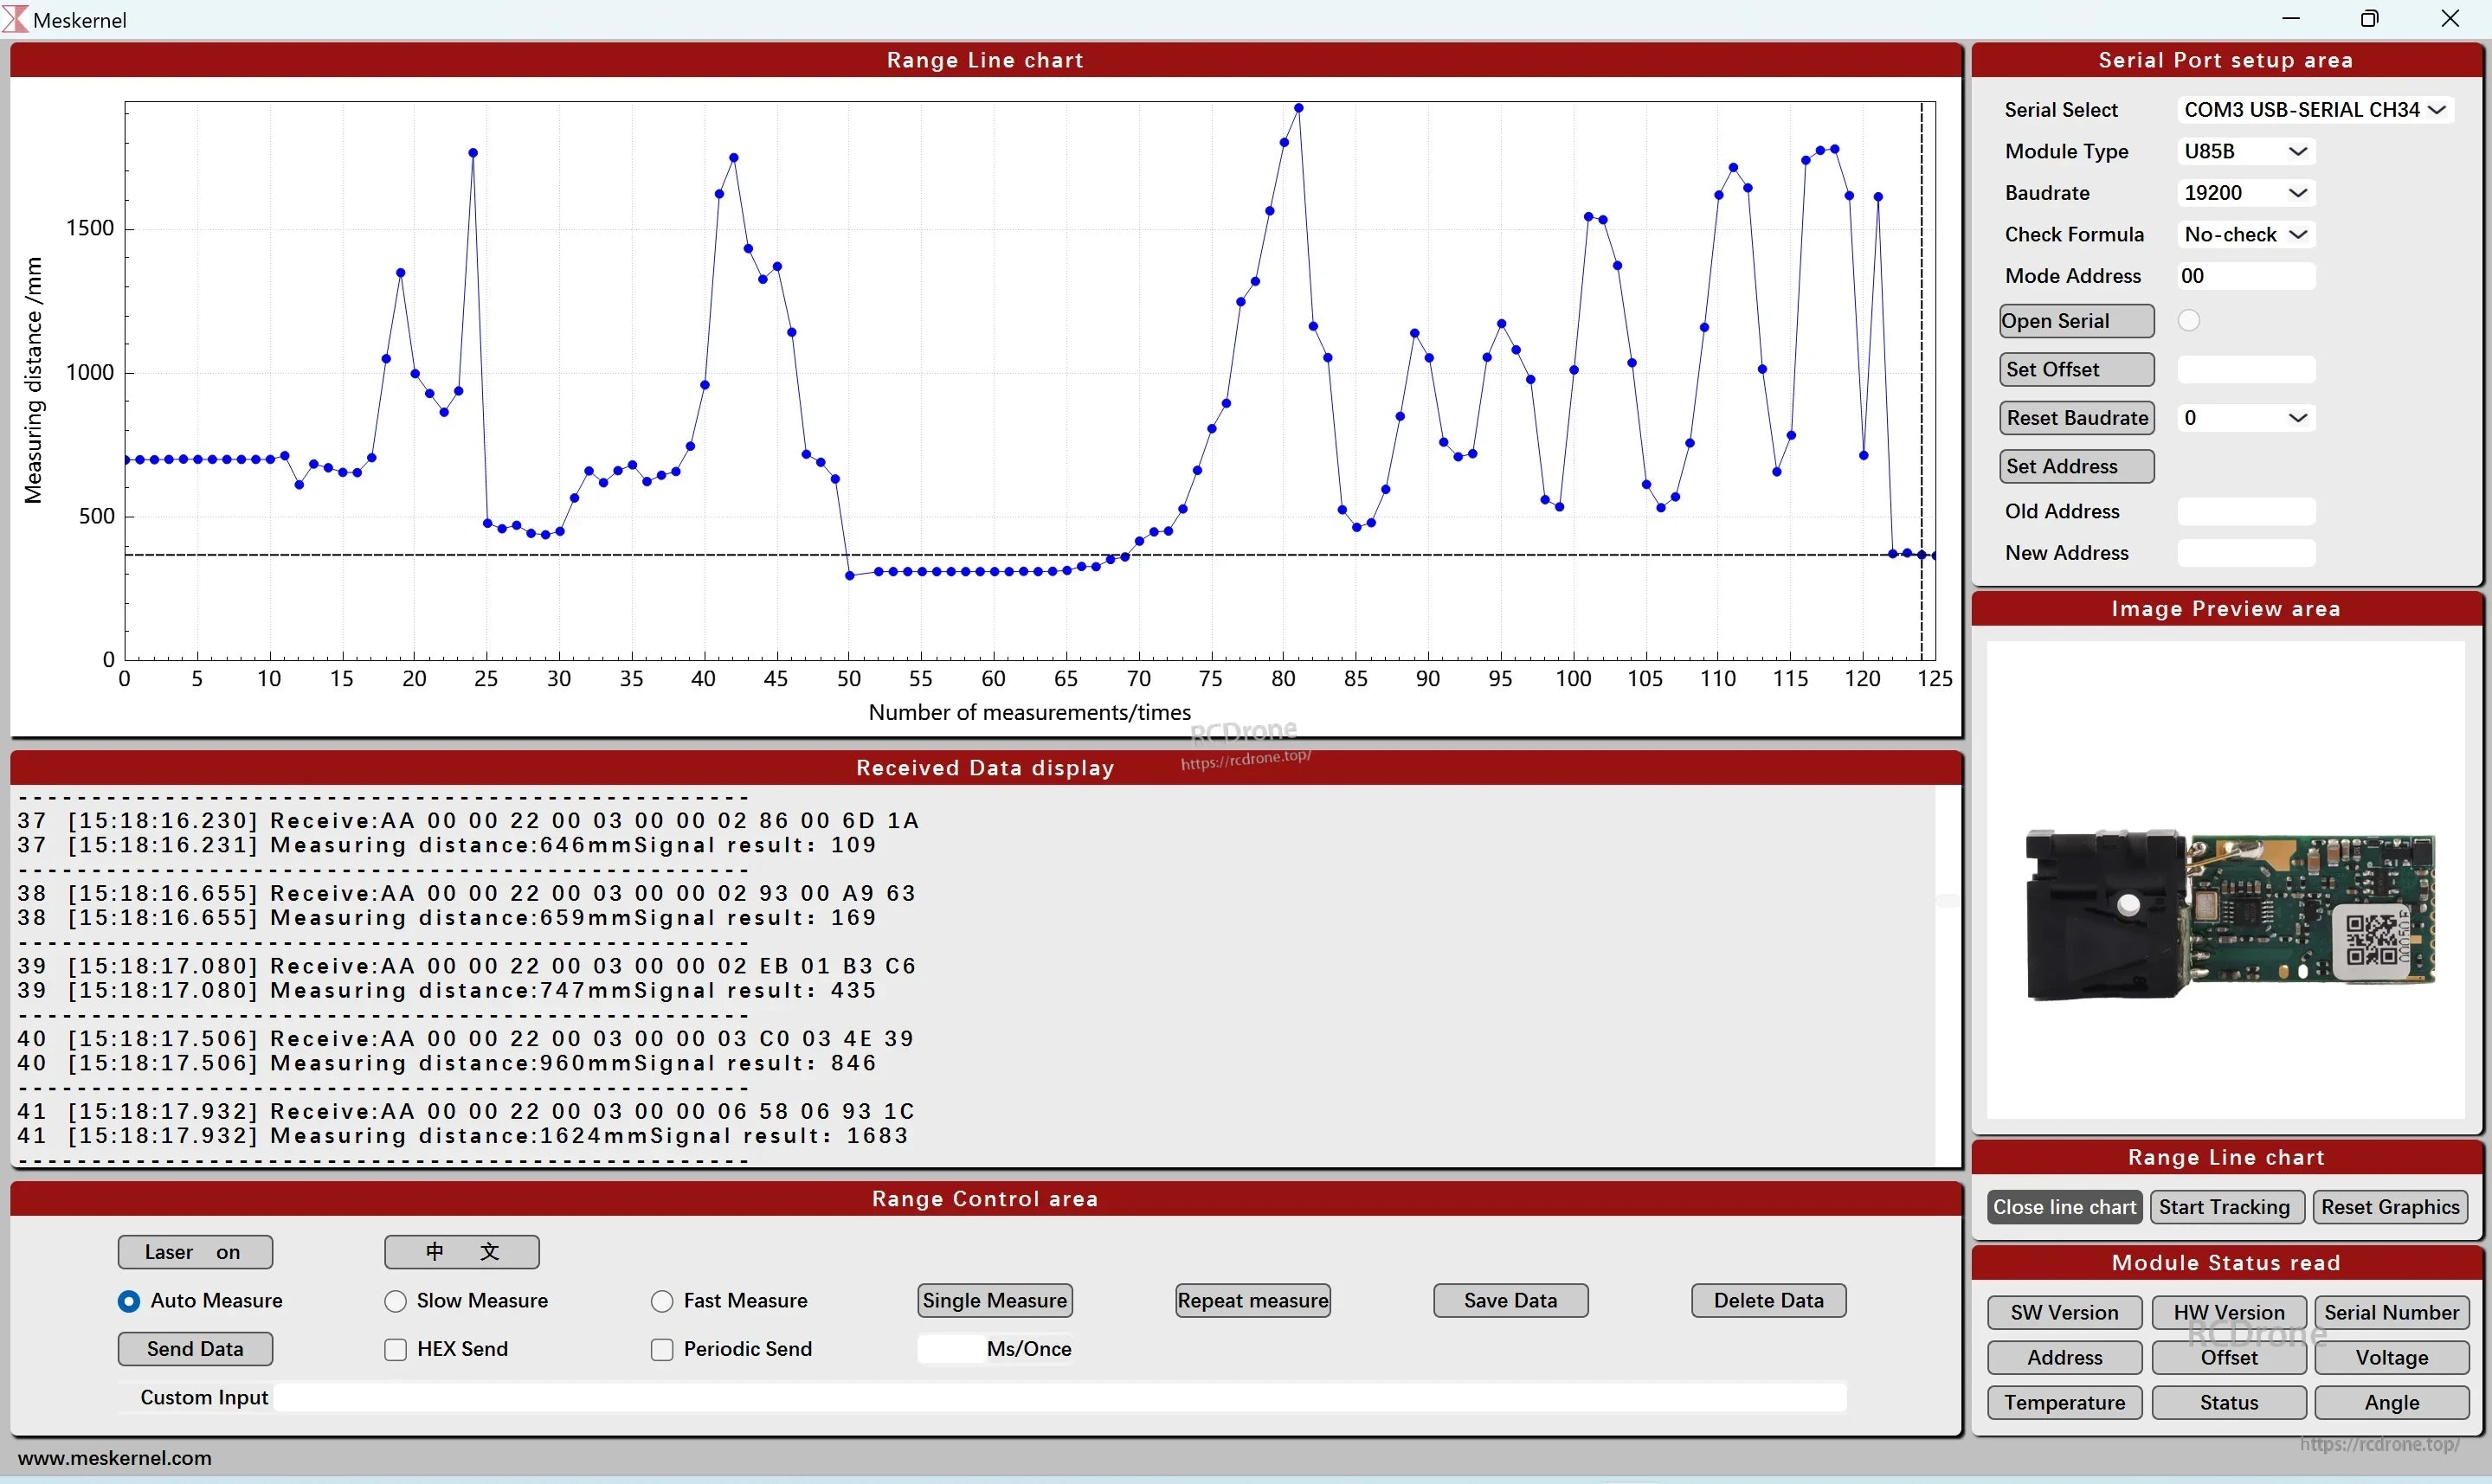Select the Slow Measure radio button
The image size is (2492, 1484).
[395, 1300]
